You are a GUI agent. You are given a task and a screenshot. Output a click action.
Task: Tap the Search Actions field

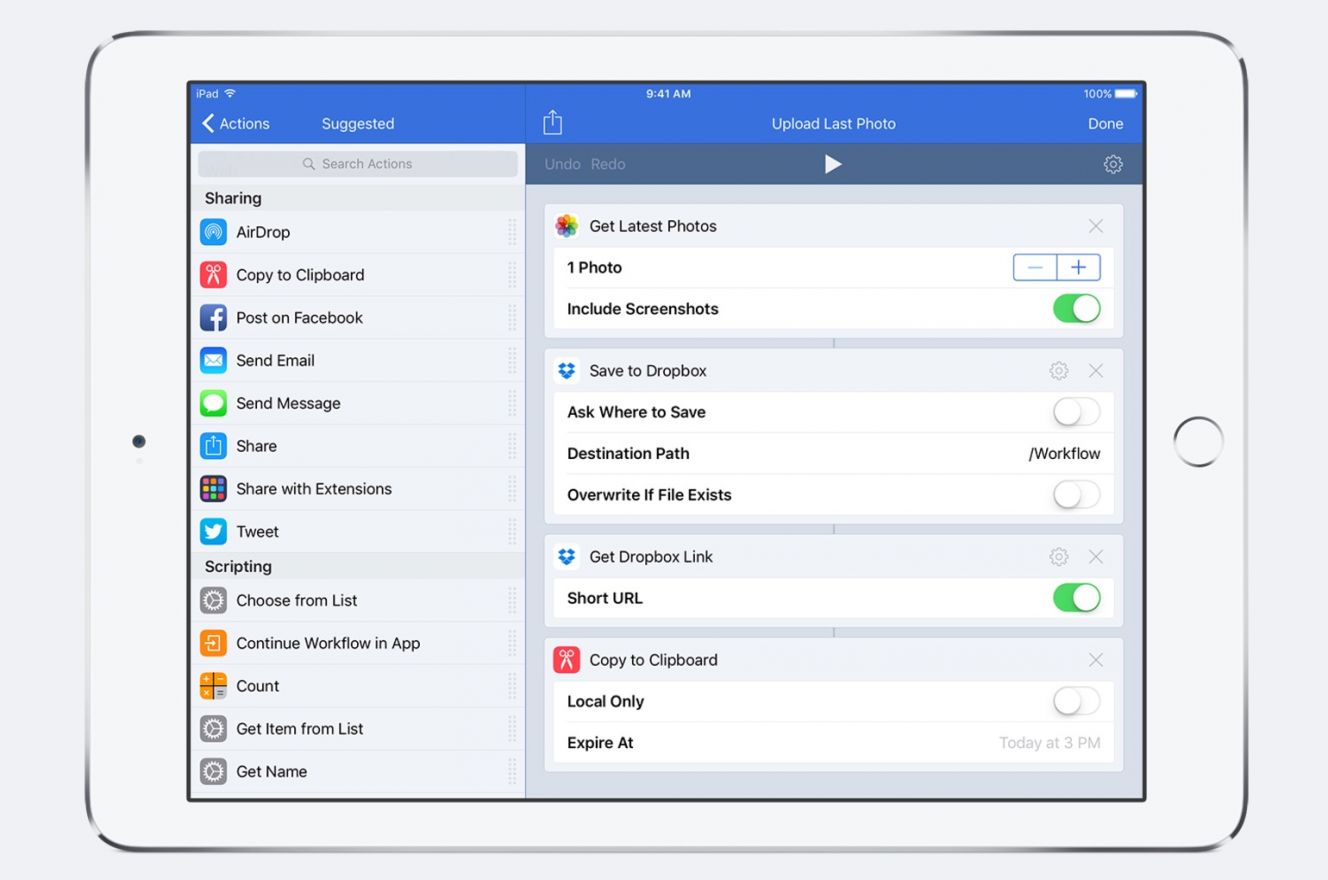[358, 164]
